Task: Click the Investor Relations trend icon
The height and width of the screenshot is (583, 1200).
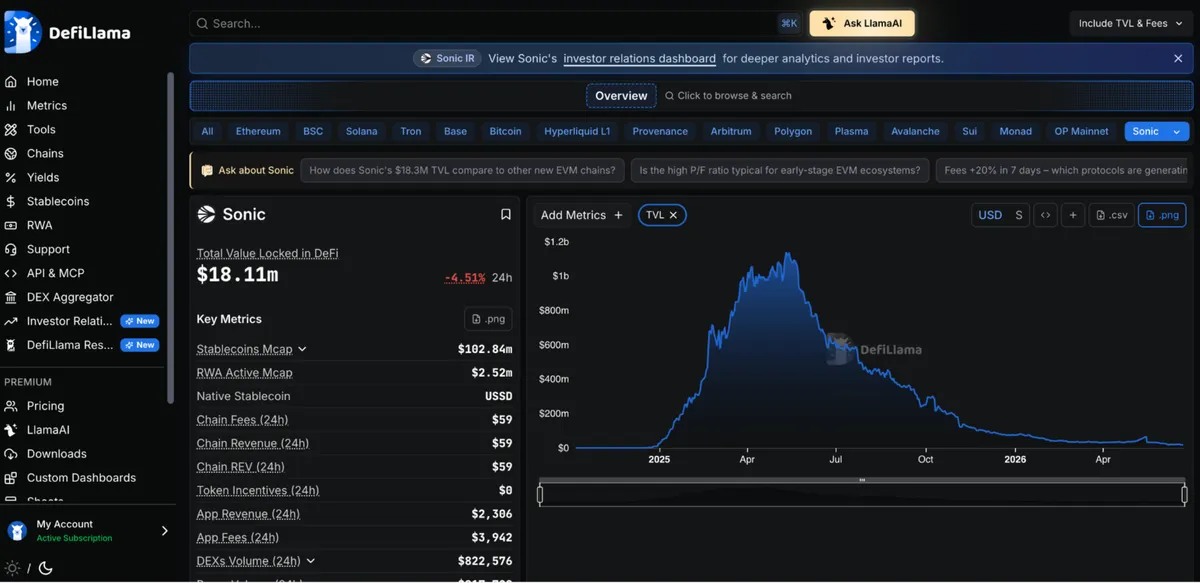Action: pos(11,322)
